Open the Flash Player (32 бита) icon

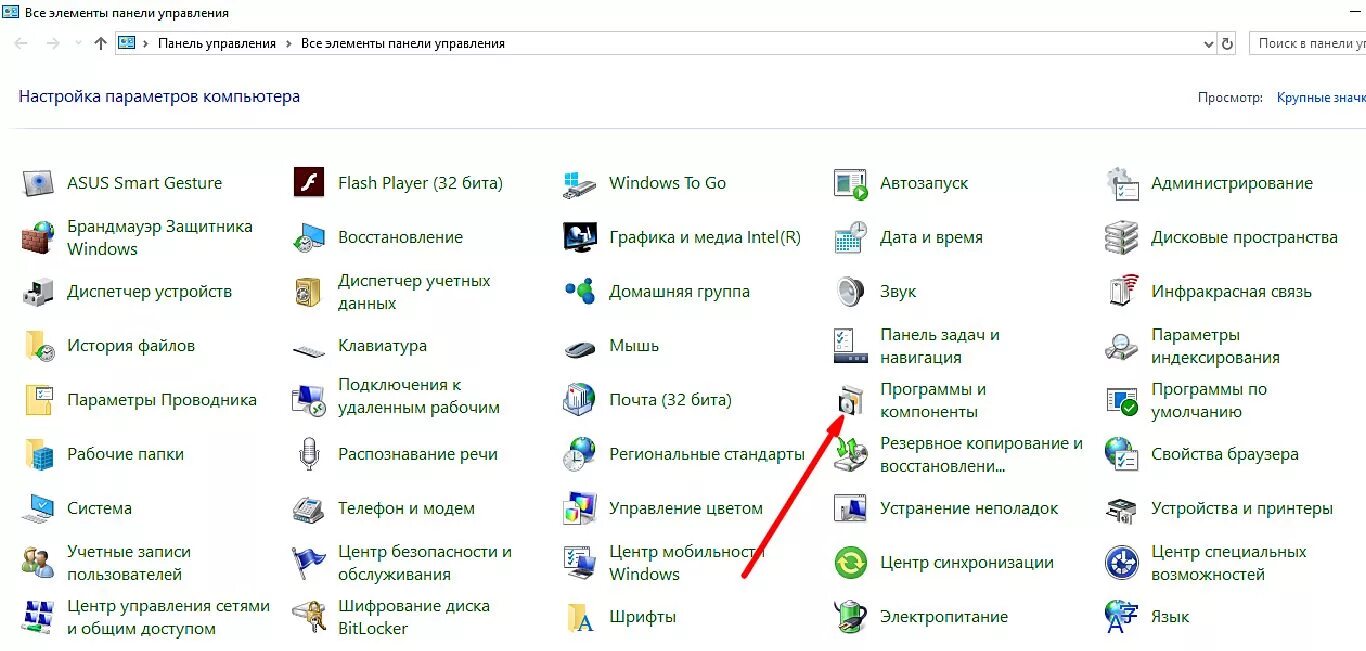(x=309, y=183)
